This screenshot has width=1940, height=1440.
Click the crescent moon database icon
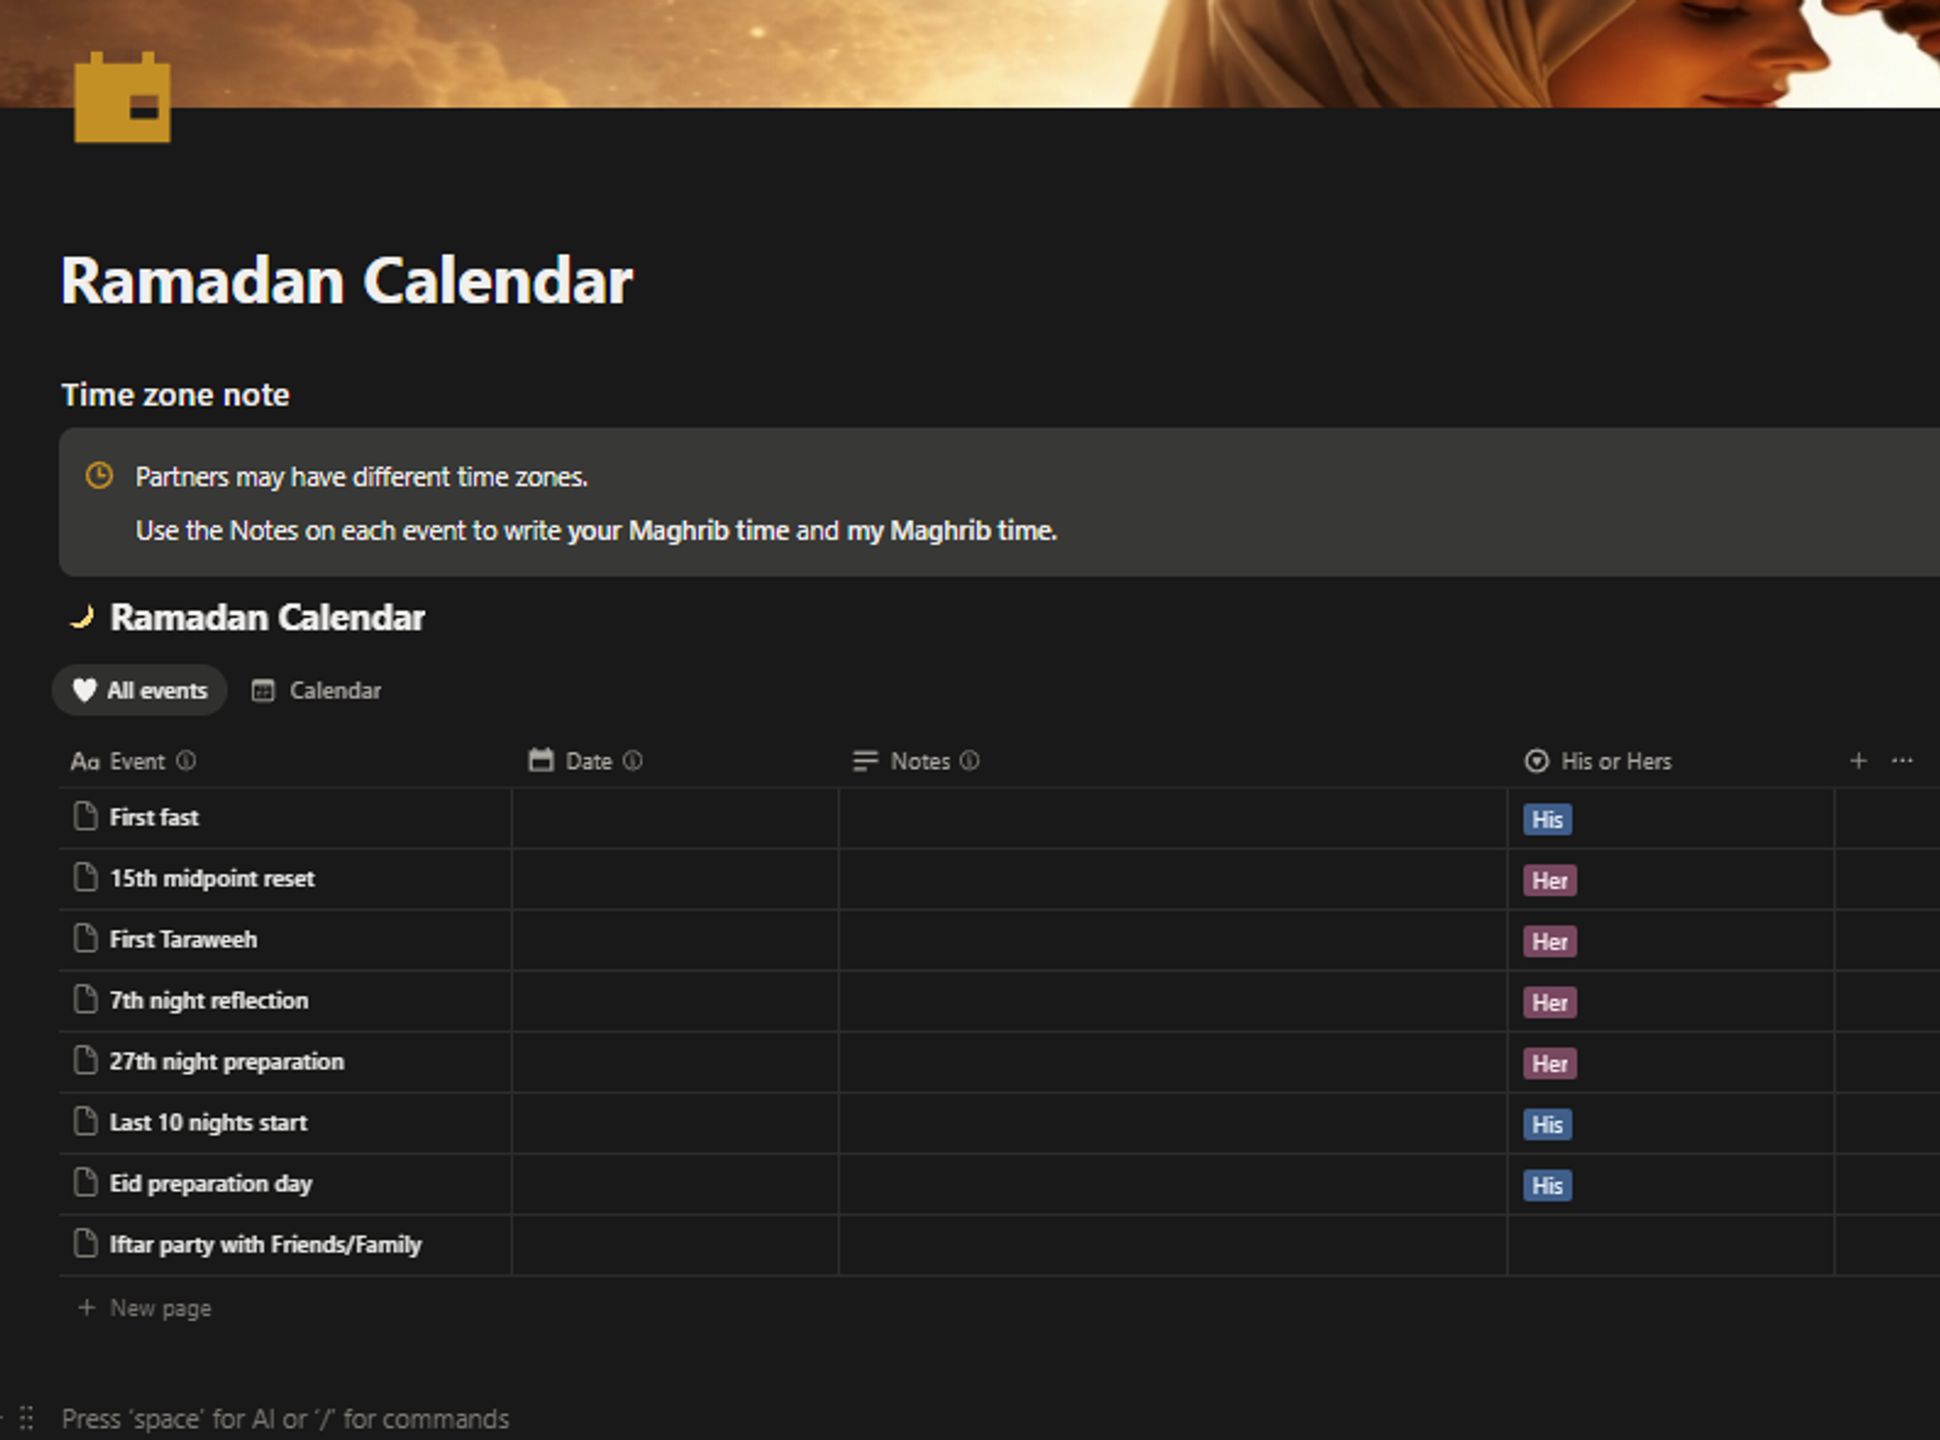click(81, 617)
